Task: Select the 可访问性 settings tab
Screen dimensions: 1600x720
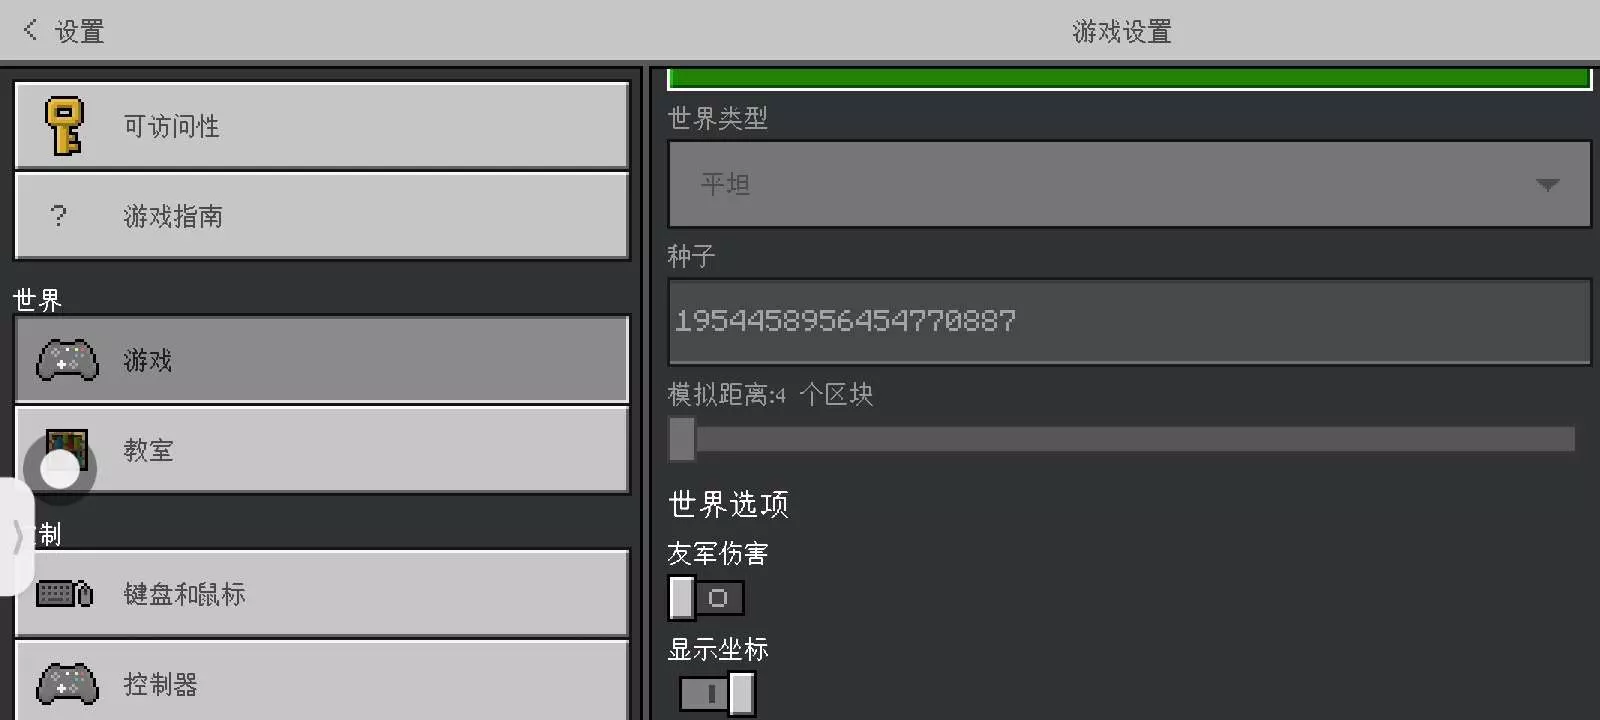Action: click(x=322, y=126)
